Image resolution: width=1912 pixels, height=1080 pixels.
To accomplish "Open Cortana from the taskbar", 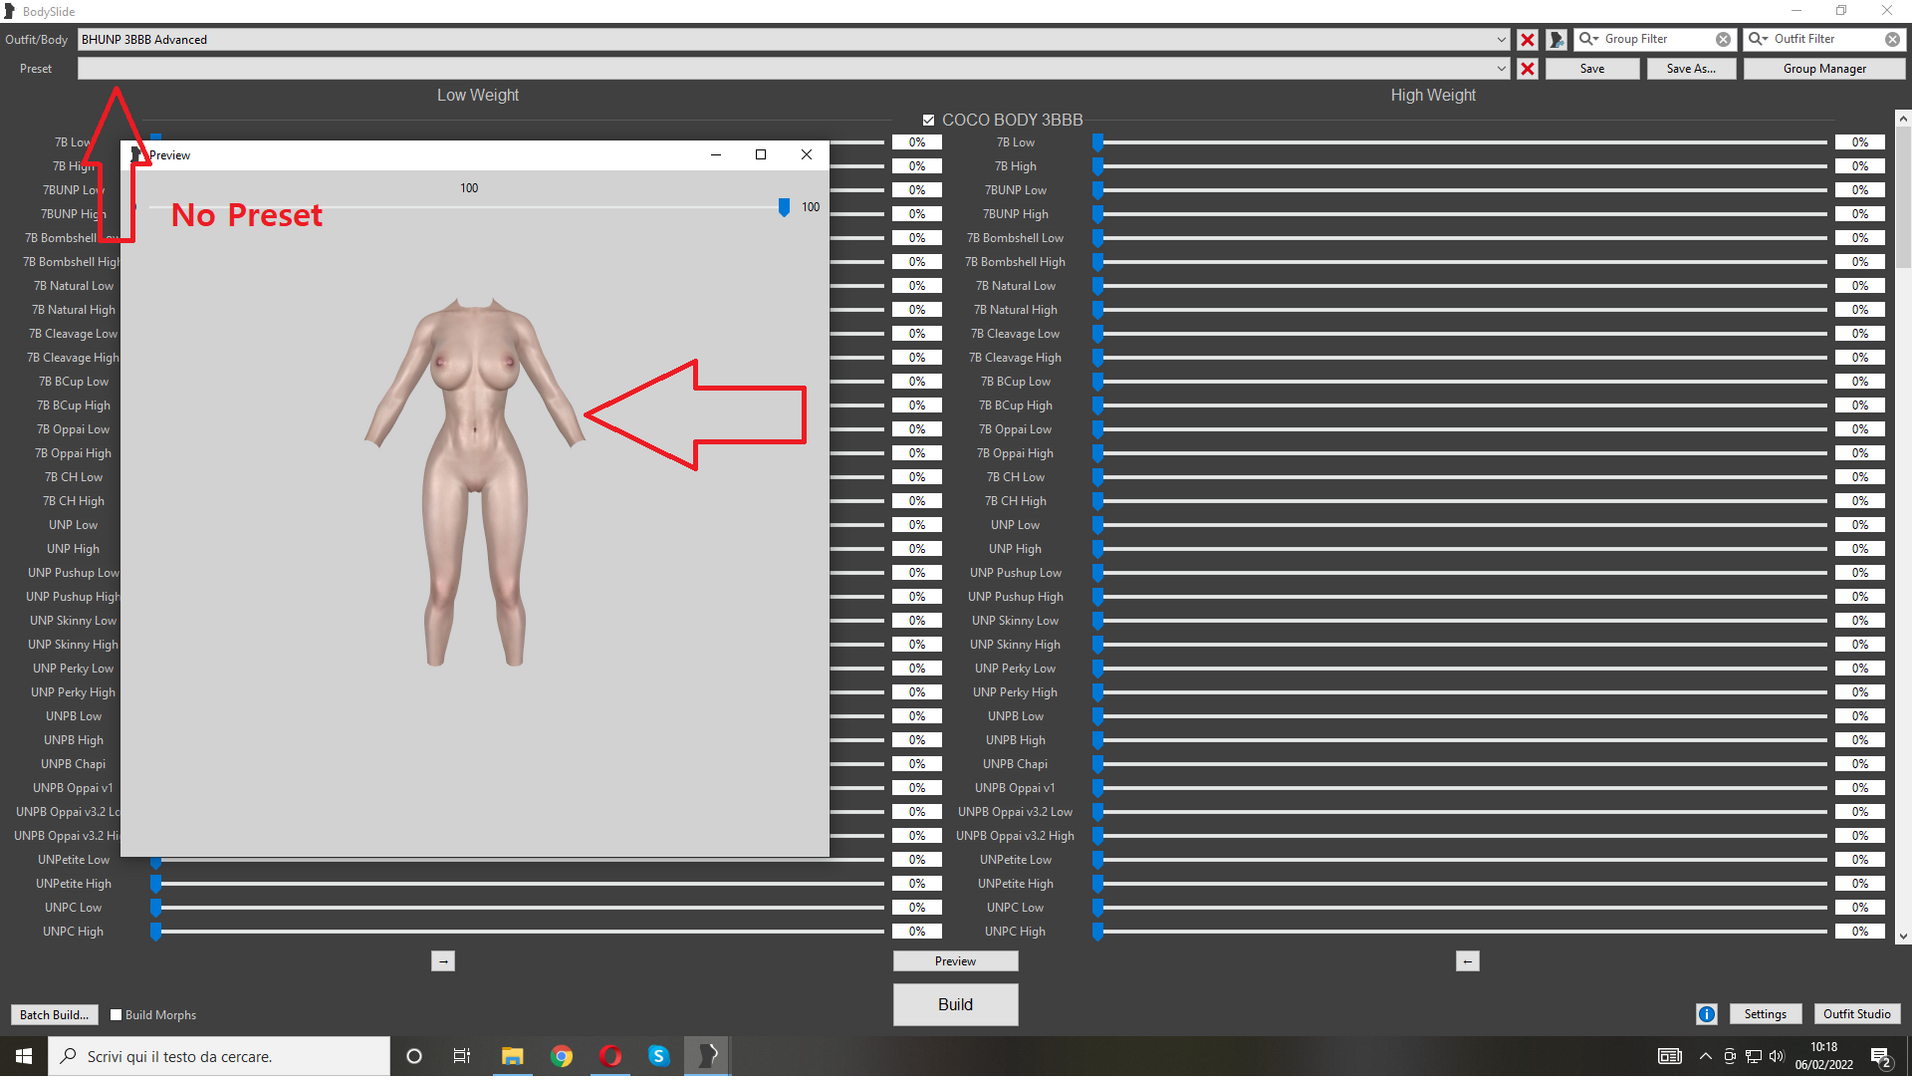I will (x=414, y=1056).
